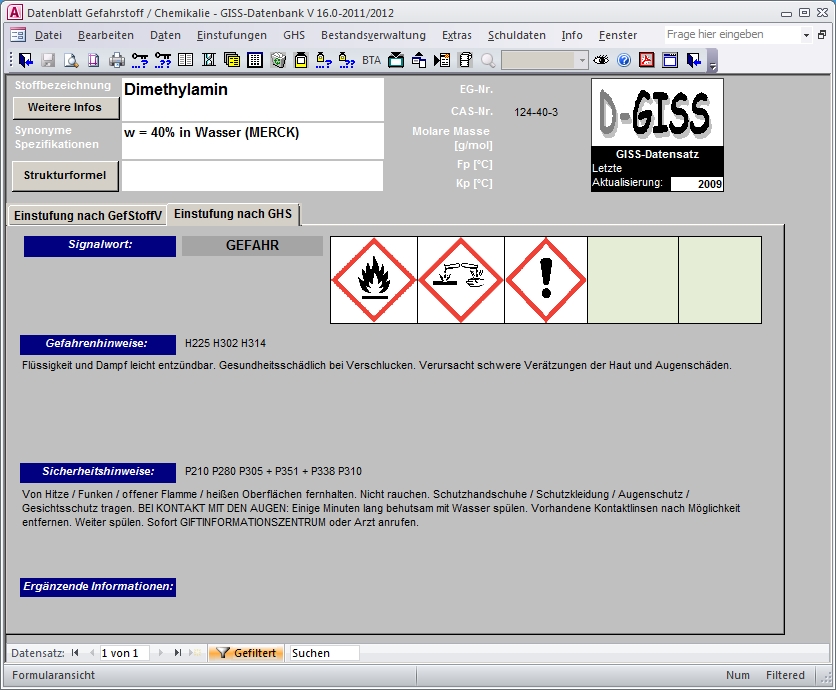Open print preview with the magnifier page icon

[72, 60]
